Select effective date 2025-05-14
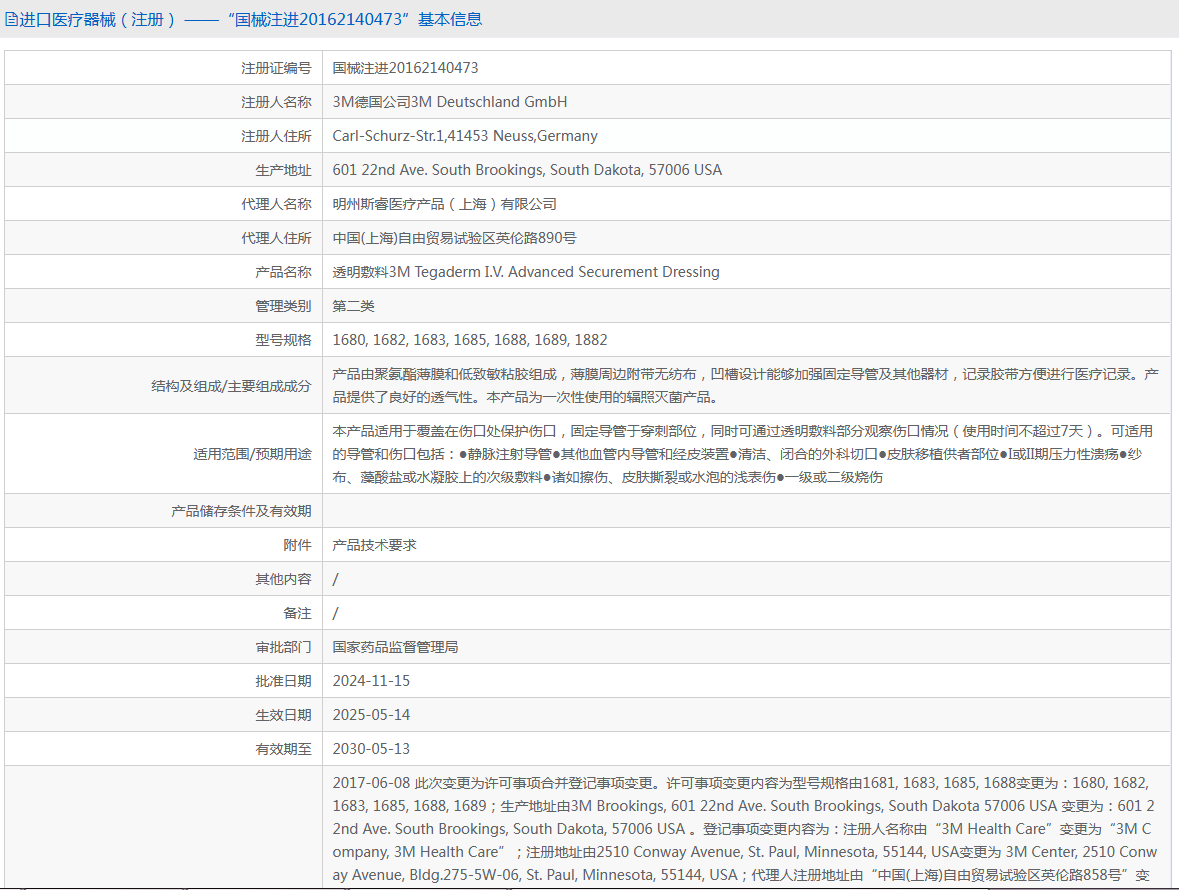 point(371,715)
